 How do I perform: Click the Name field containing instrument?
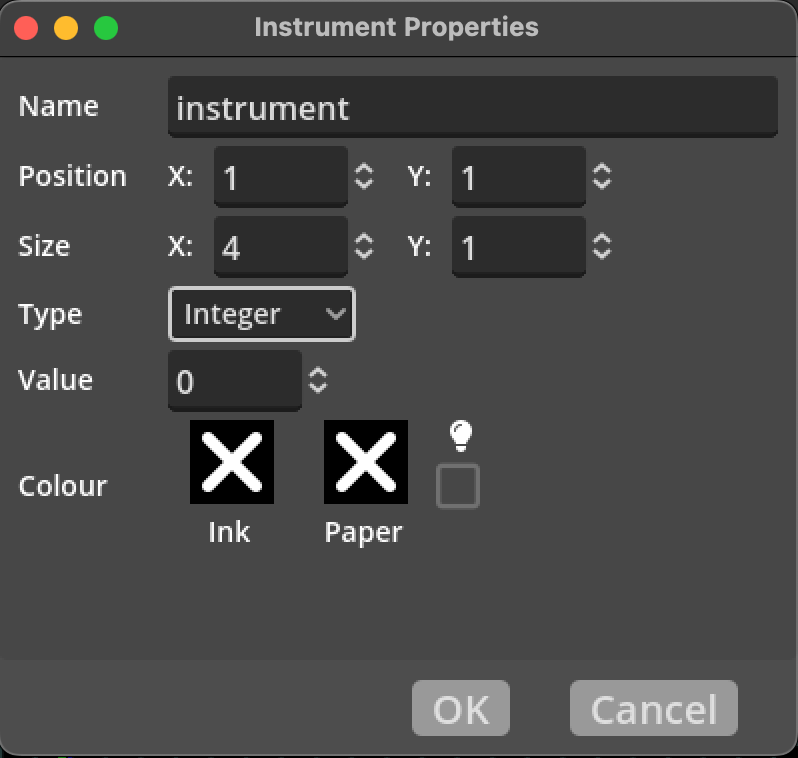[472, 107]
